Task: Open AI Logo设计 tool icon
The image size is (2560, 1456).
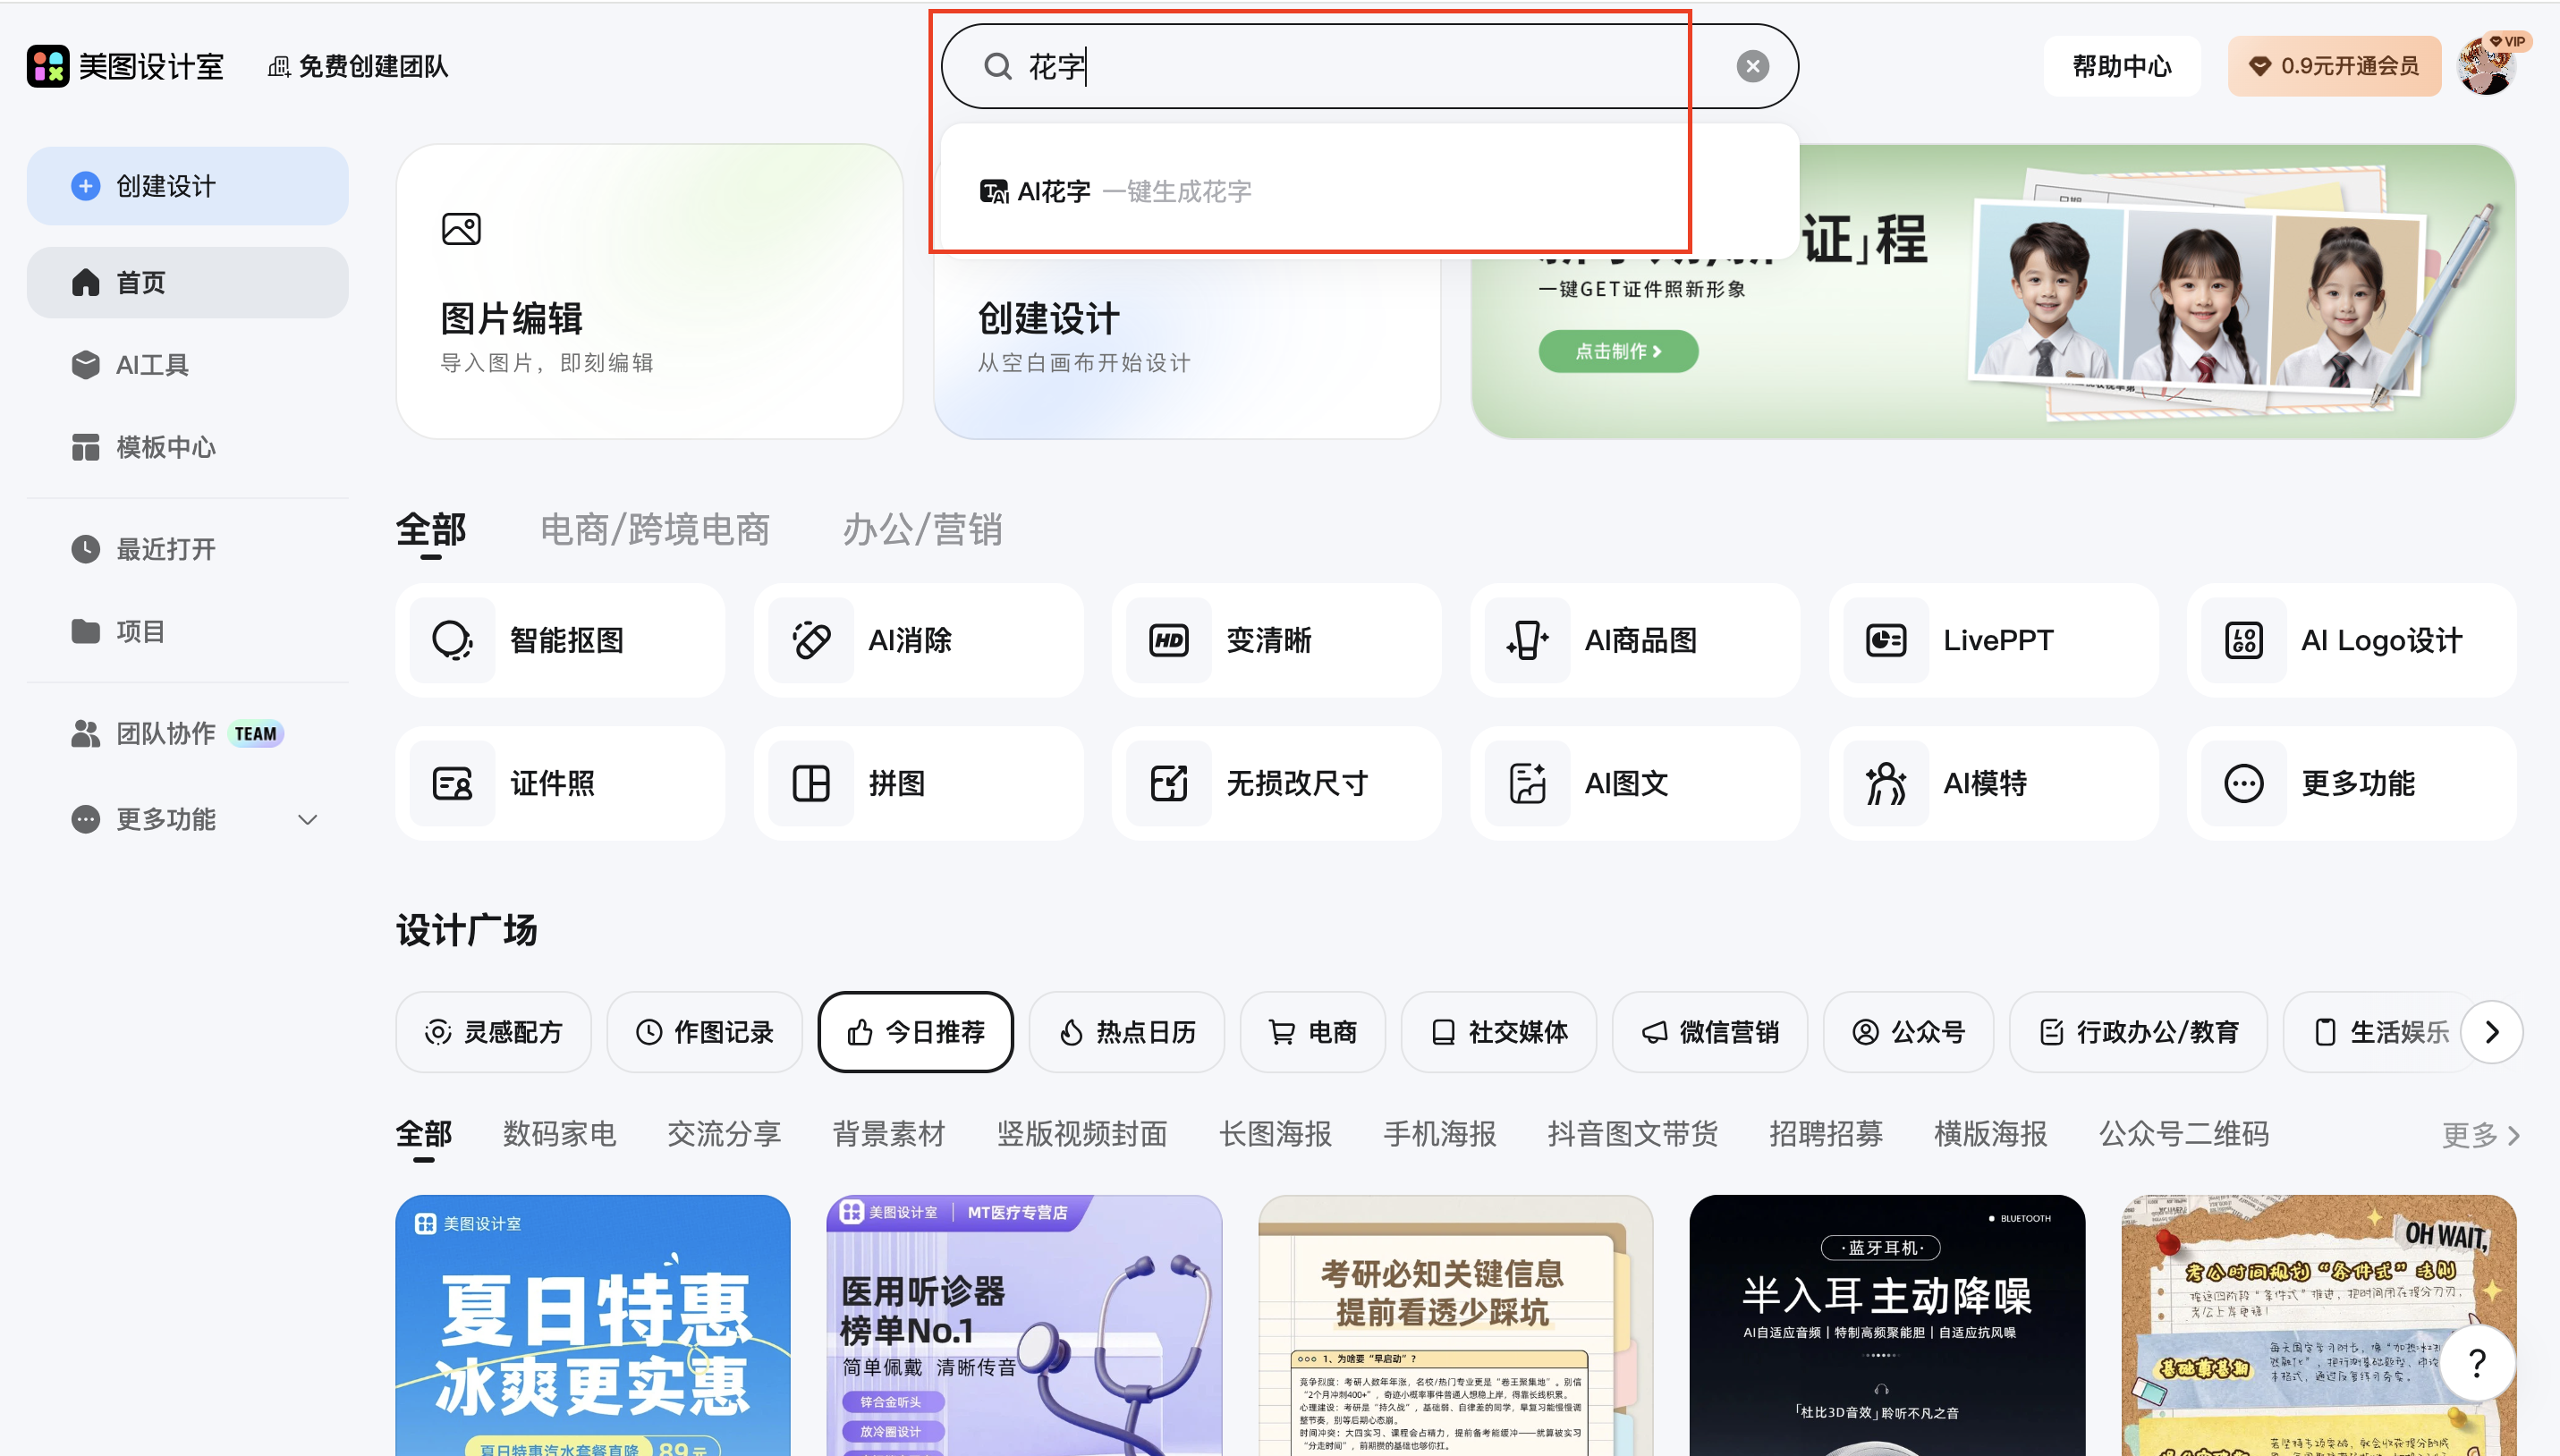Action: [x=2244, y=640]
